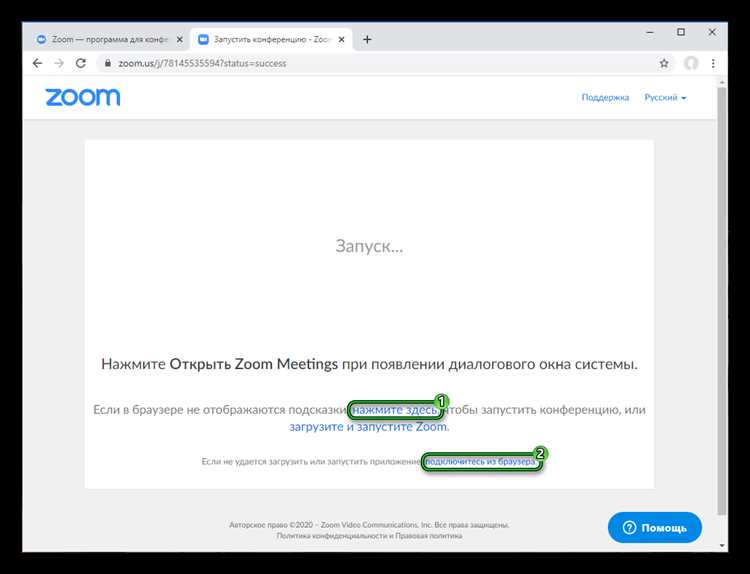Viewport: 750px width, 574px height.
Task: Open a new tab with plus button
Action: tap(367, 39)
